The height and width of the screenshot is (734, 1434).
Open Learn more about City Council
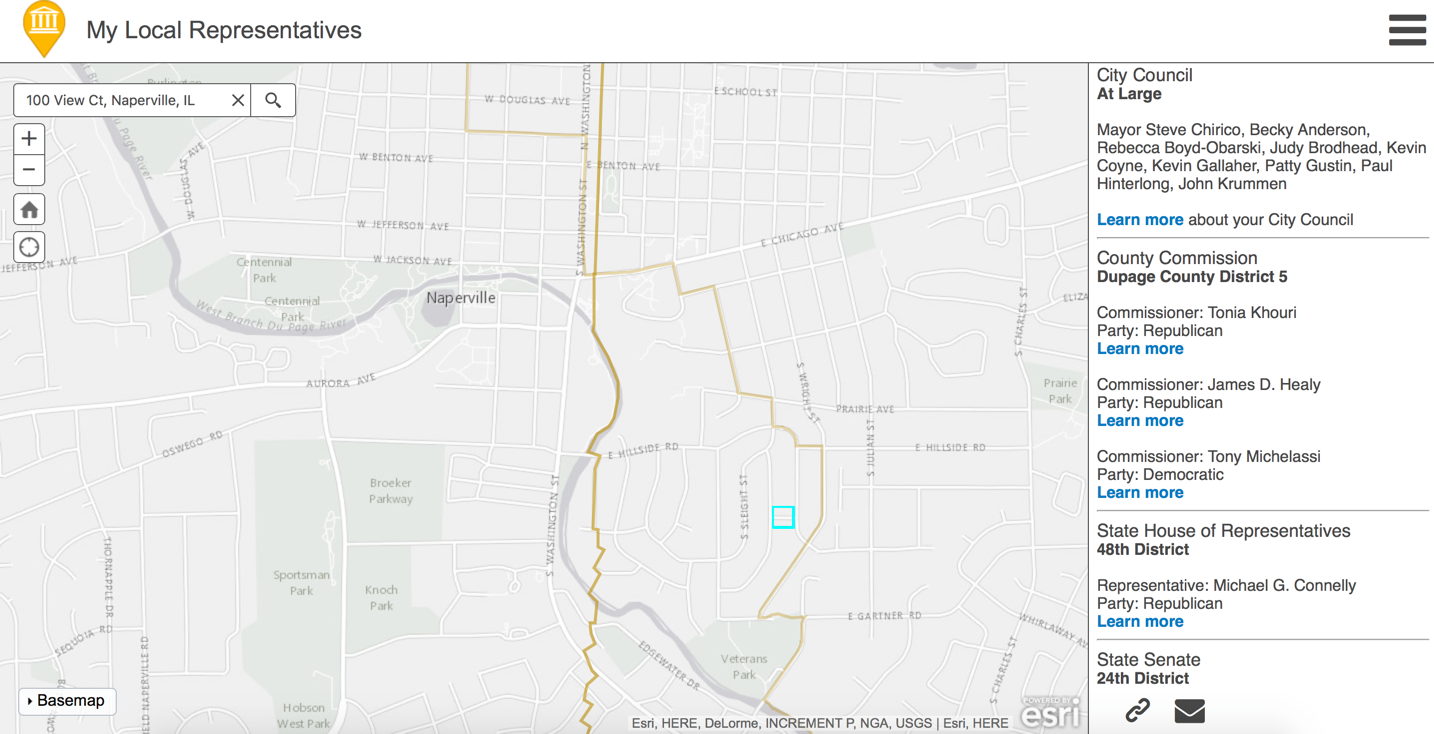[1140, 220]
